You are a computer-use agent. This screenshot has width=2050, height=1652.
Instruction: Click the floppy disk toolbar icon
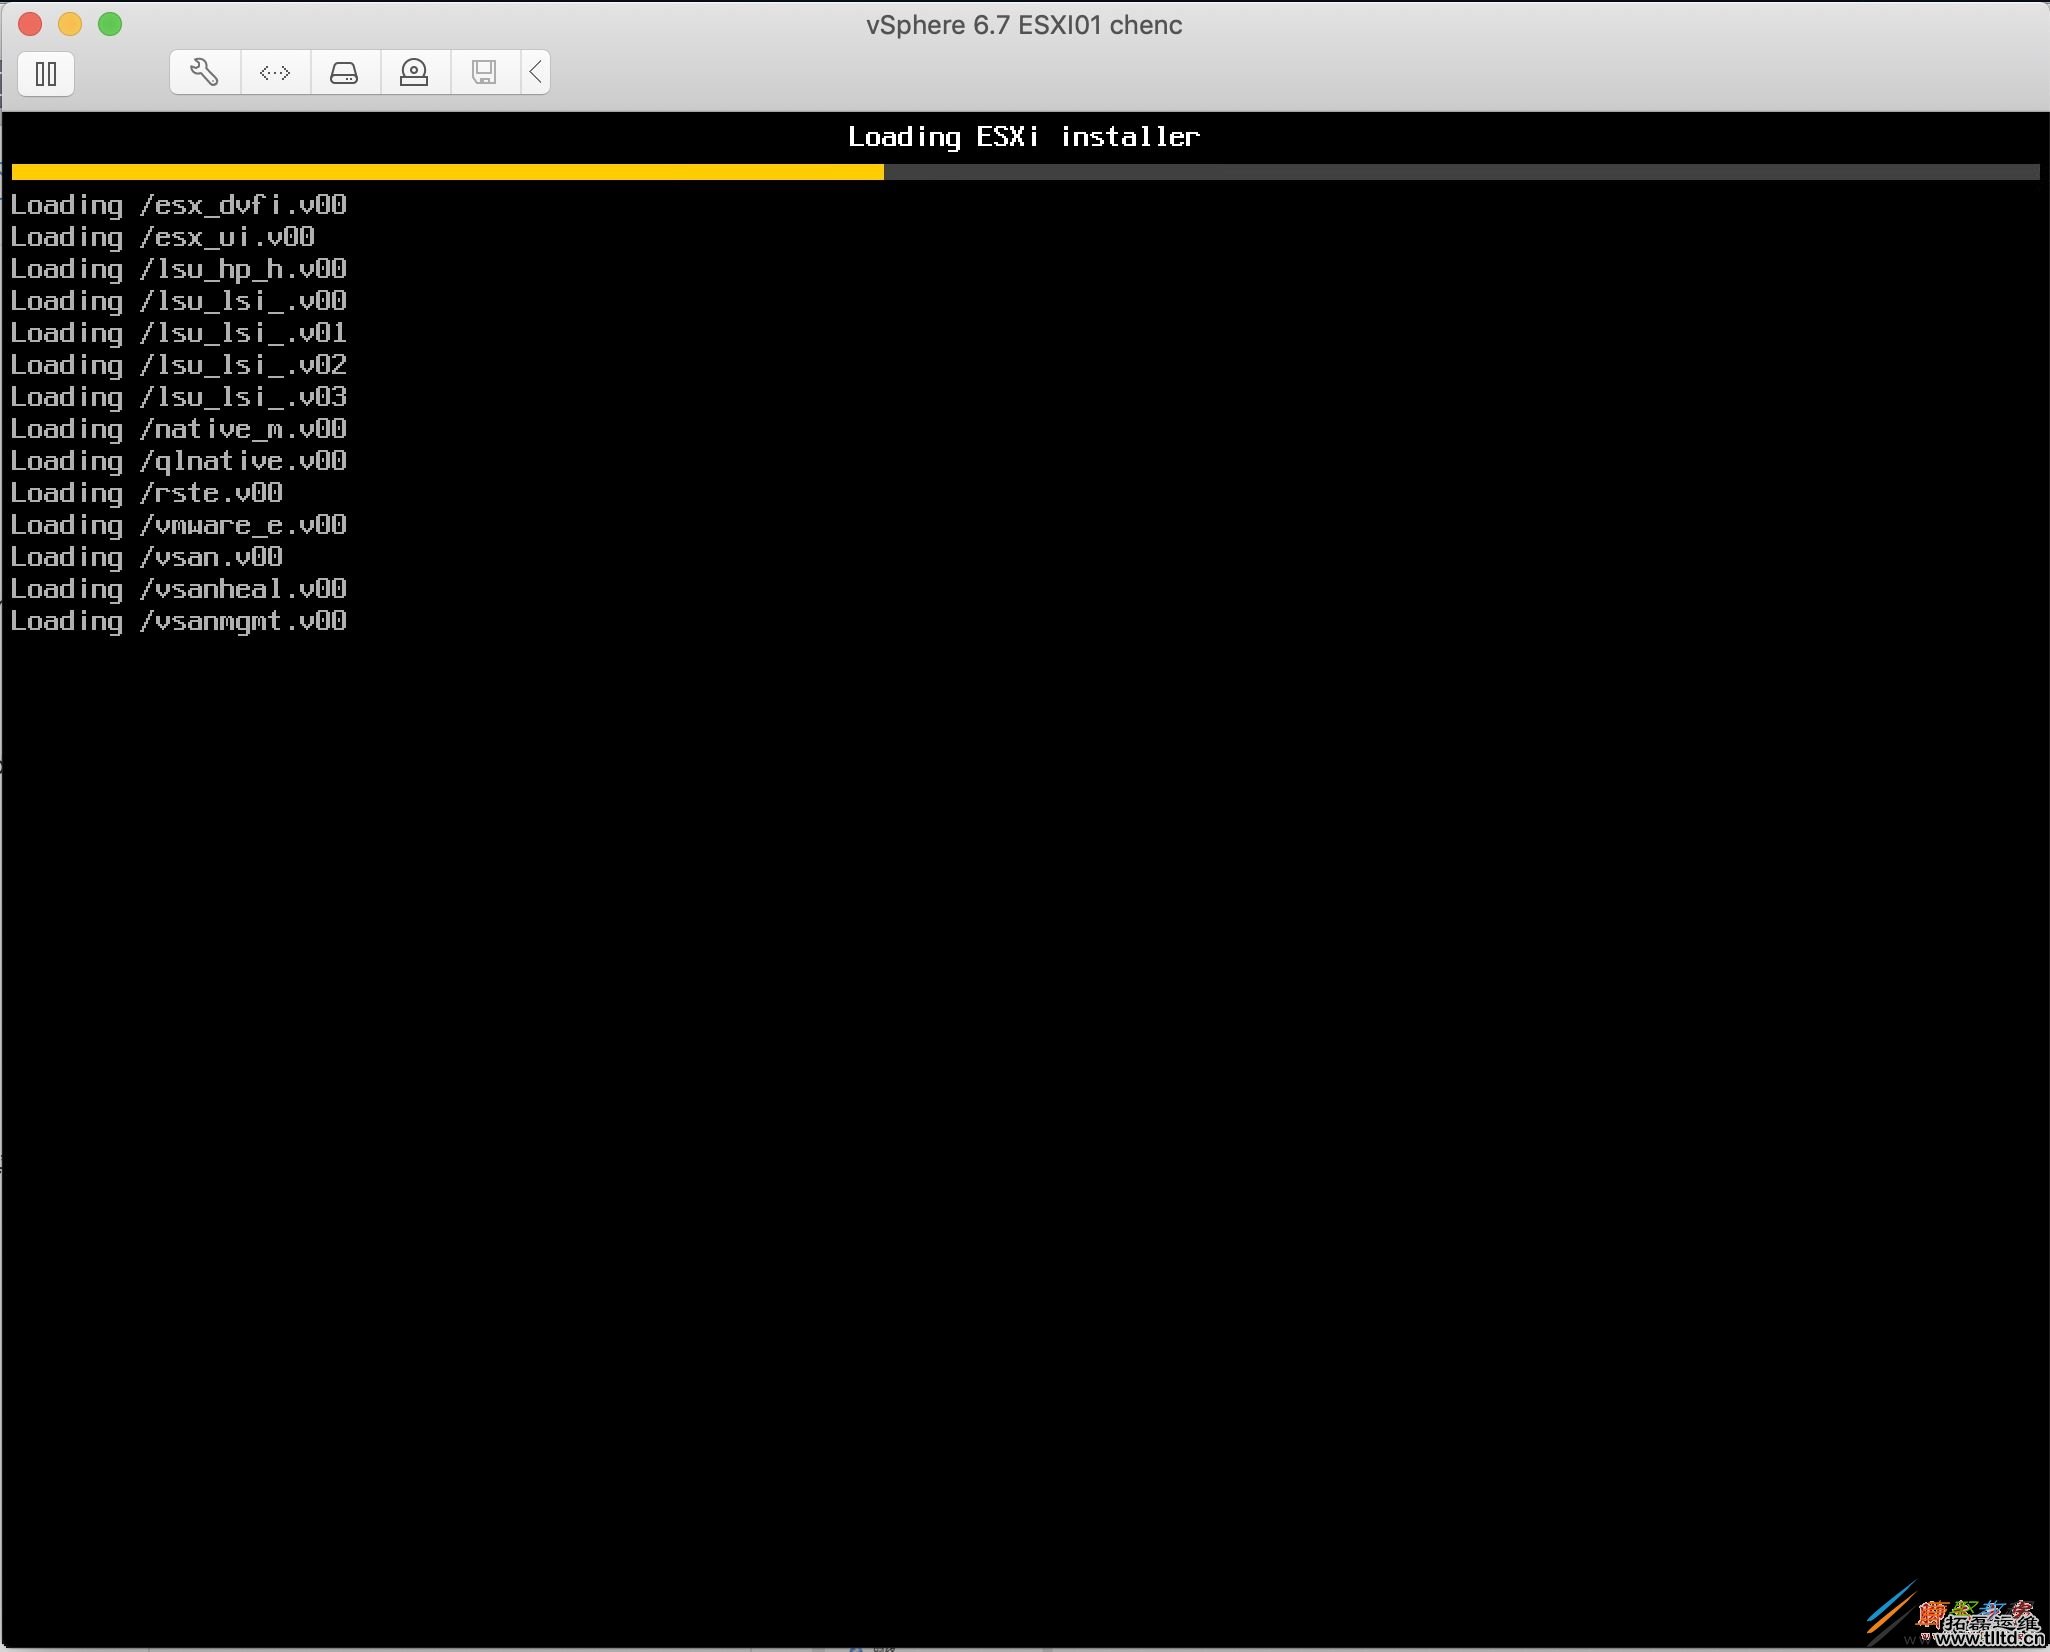pos(484,71)
